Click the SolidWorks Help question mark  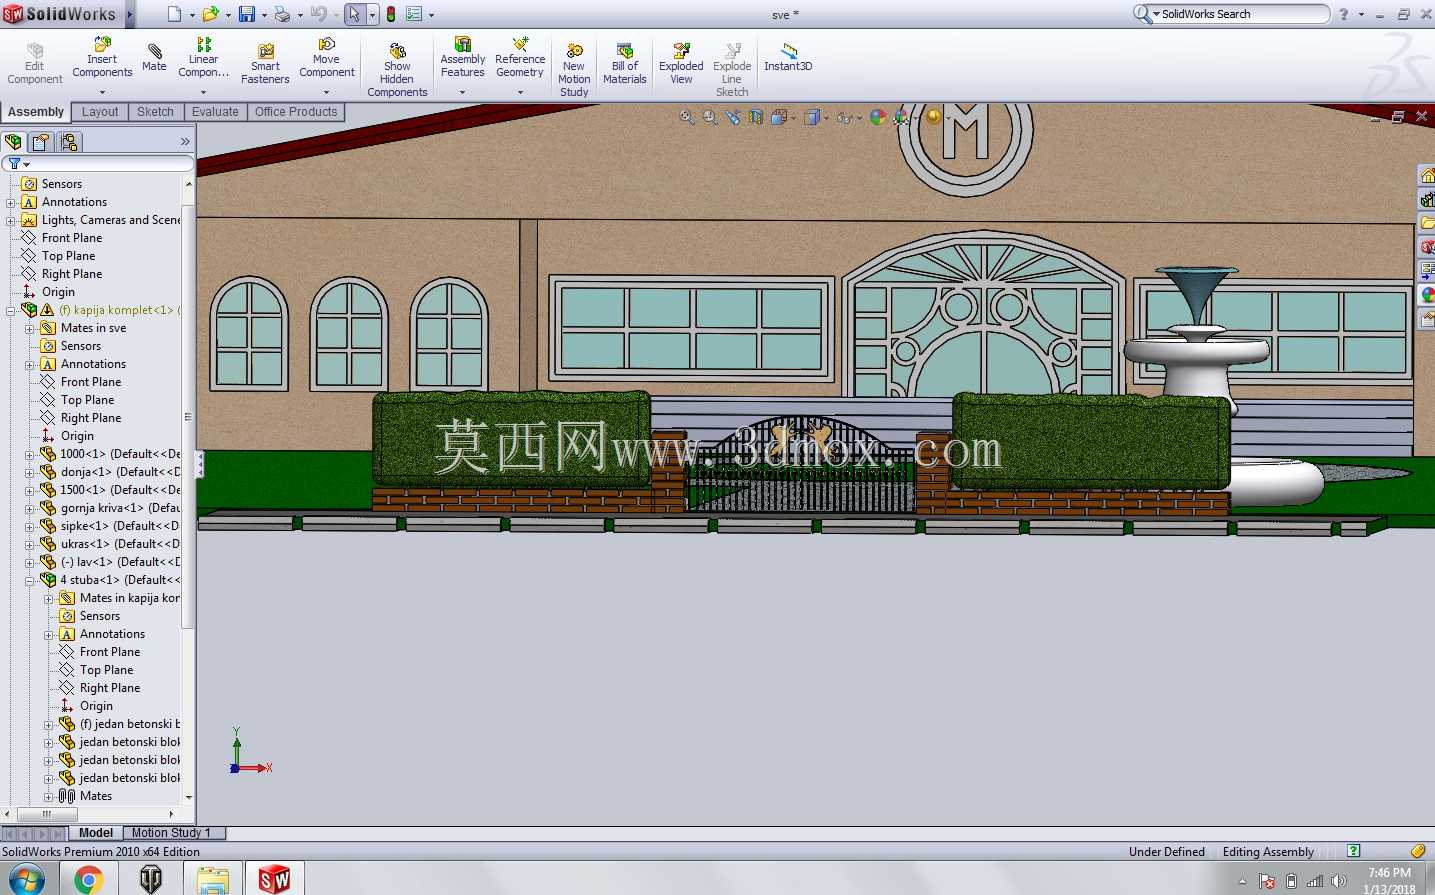coord(1343,14)
